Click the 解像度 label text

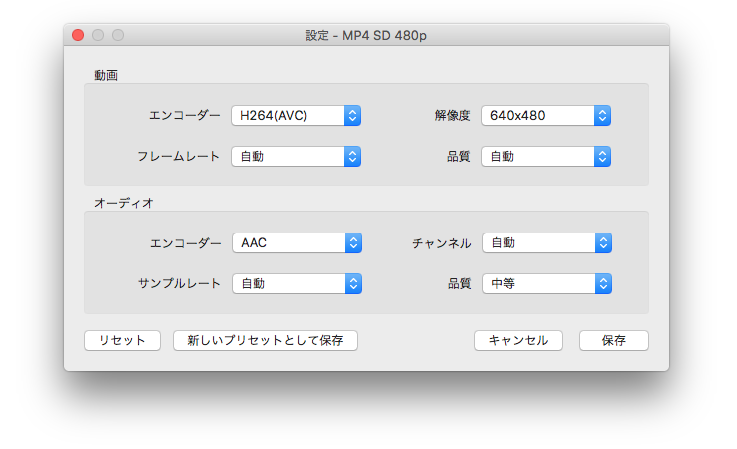click(x=452, y=115)
